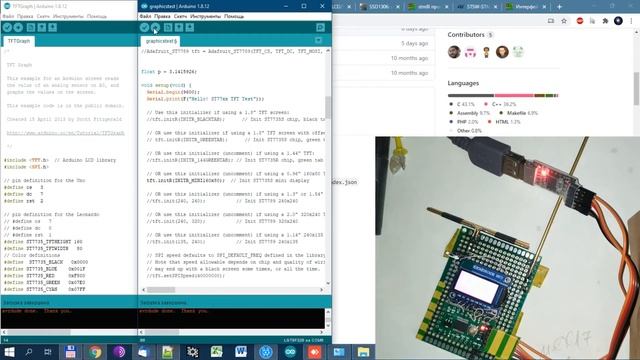
Task: Open Serial Monitor in graphicstest window
Action: [x=320, y=27]
